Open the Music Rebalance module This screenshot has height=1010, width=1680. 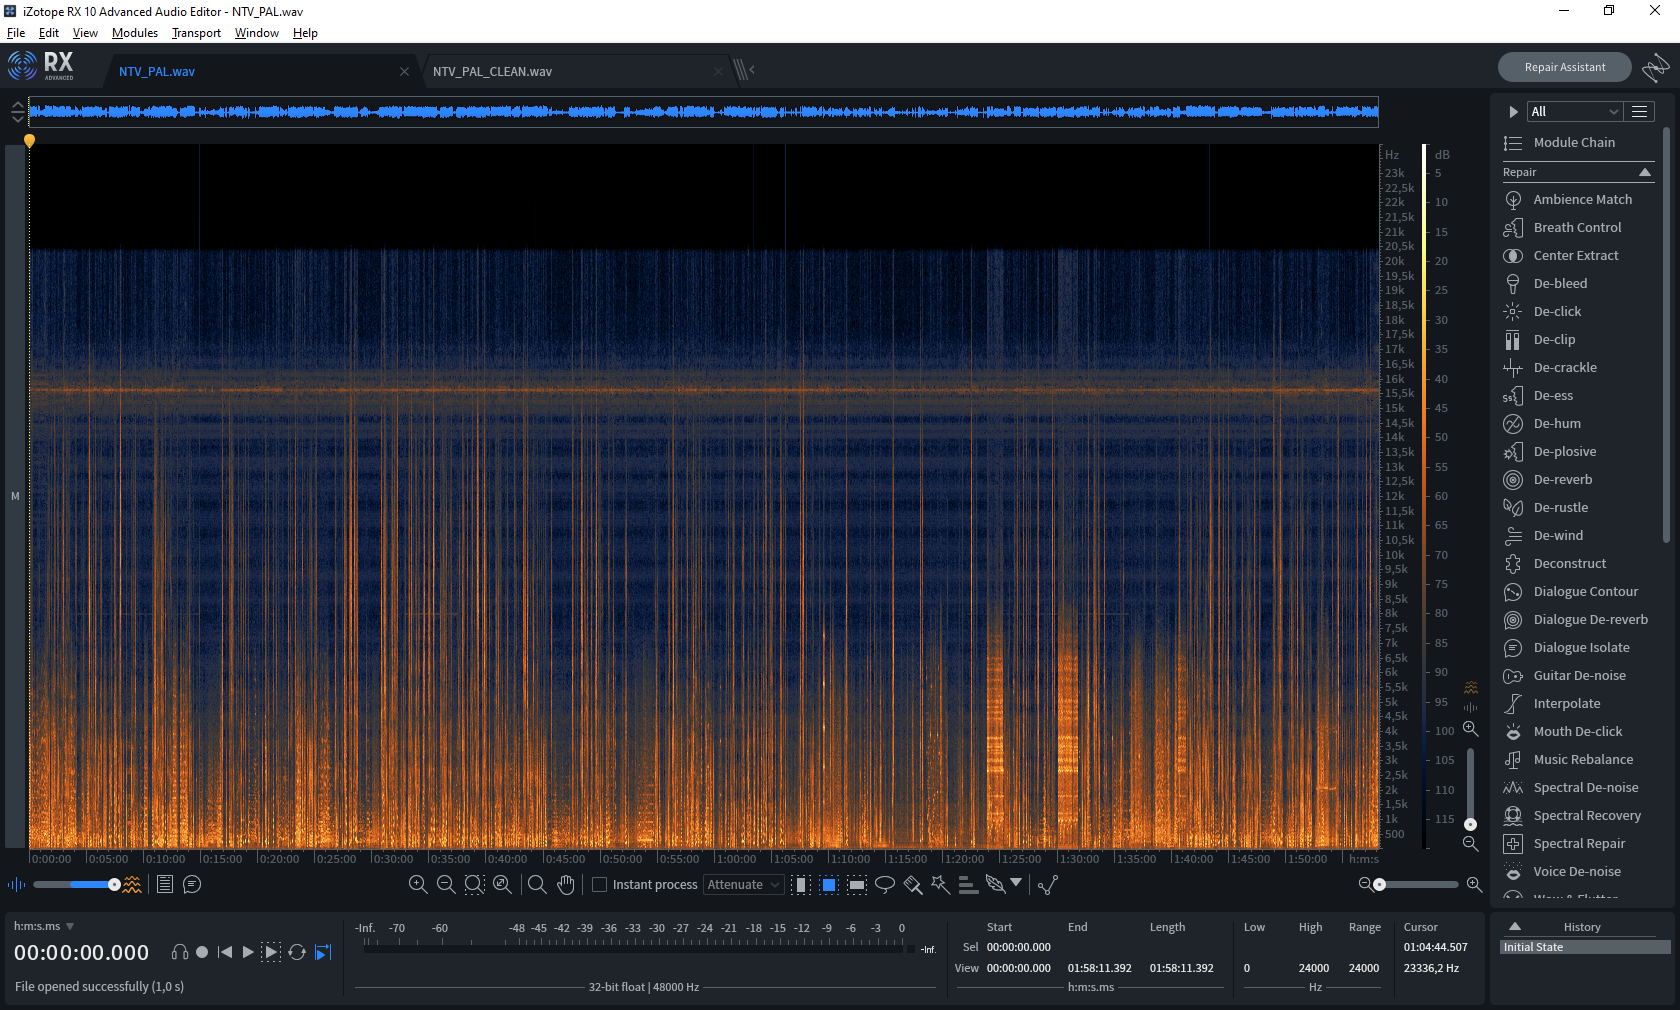1580,760
